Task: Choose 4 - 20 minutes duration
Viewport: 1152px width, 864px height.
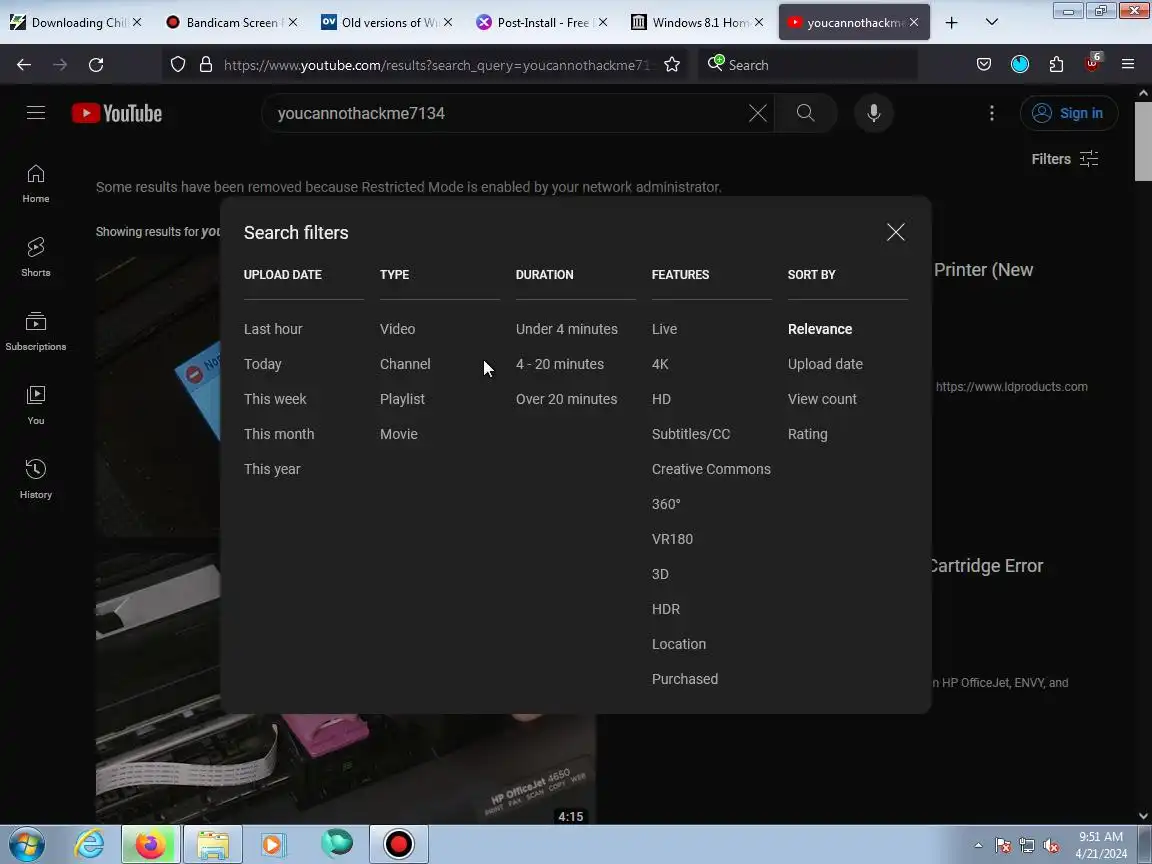Action: (x=560, y=364)
